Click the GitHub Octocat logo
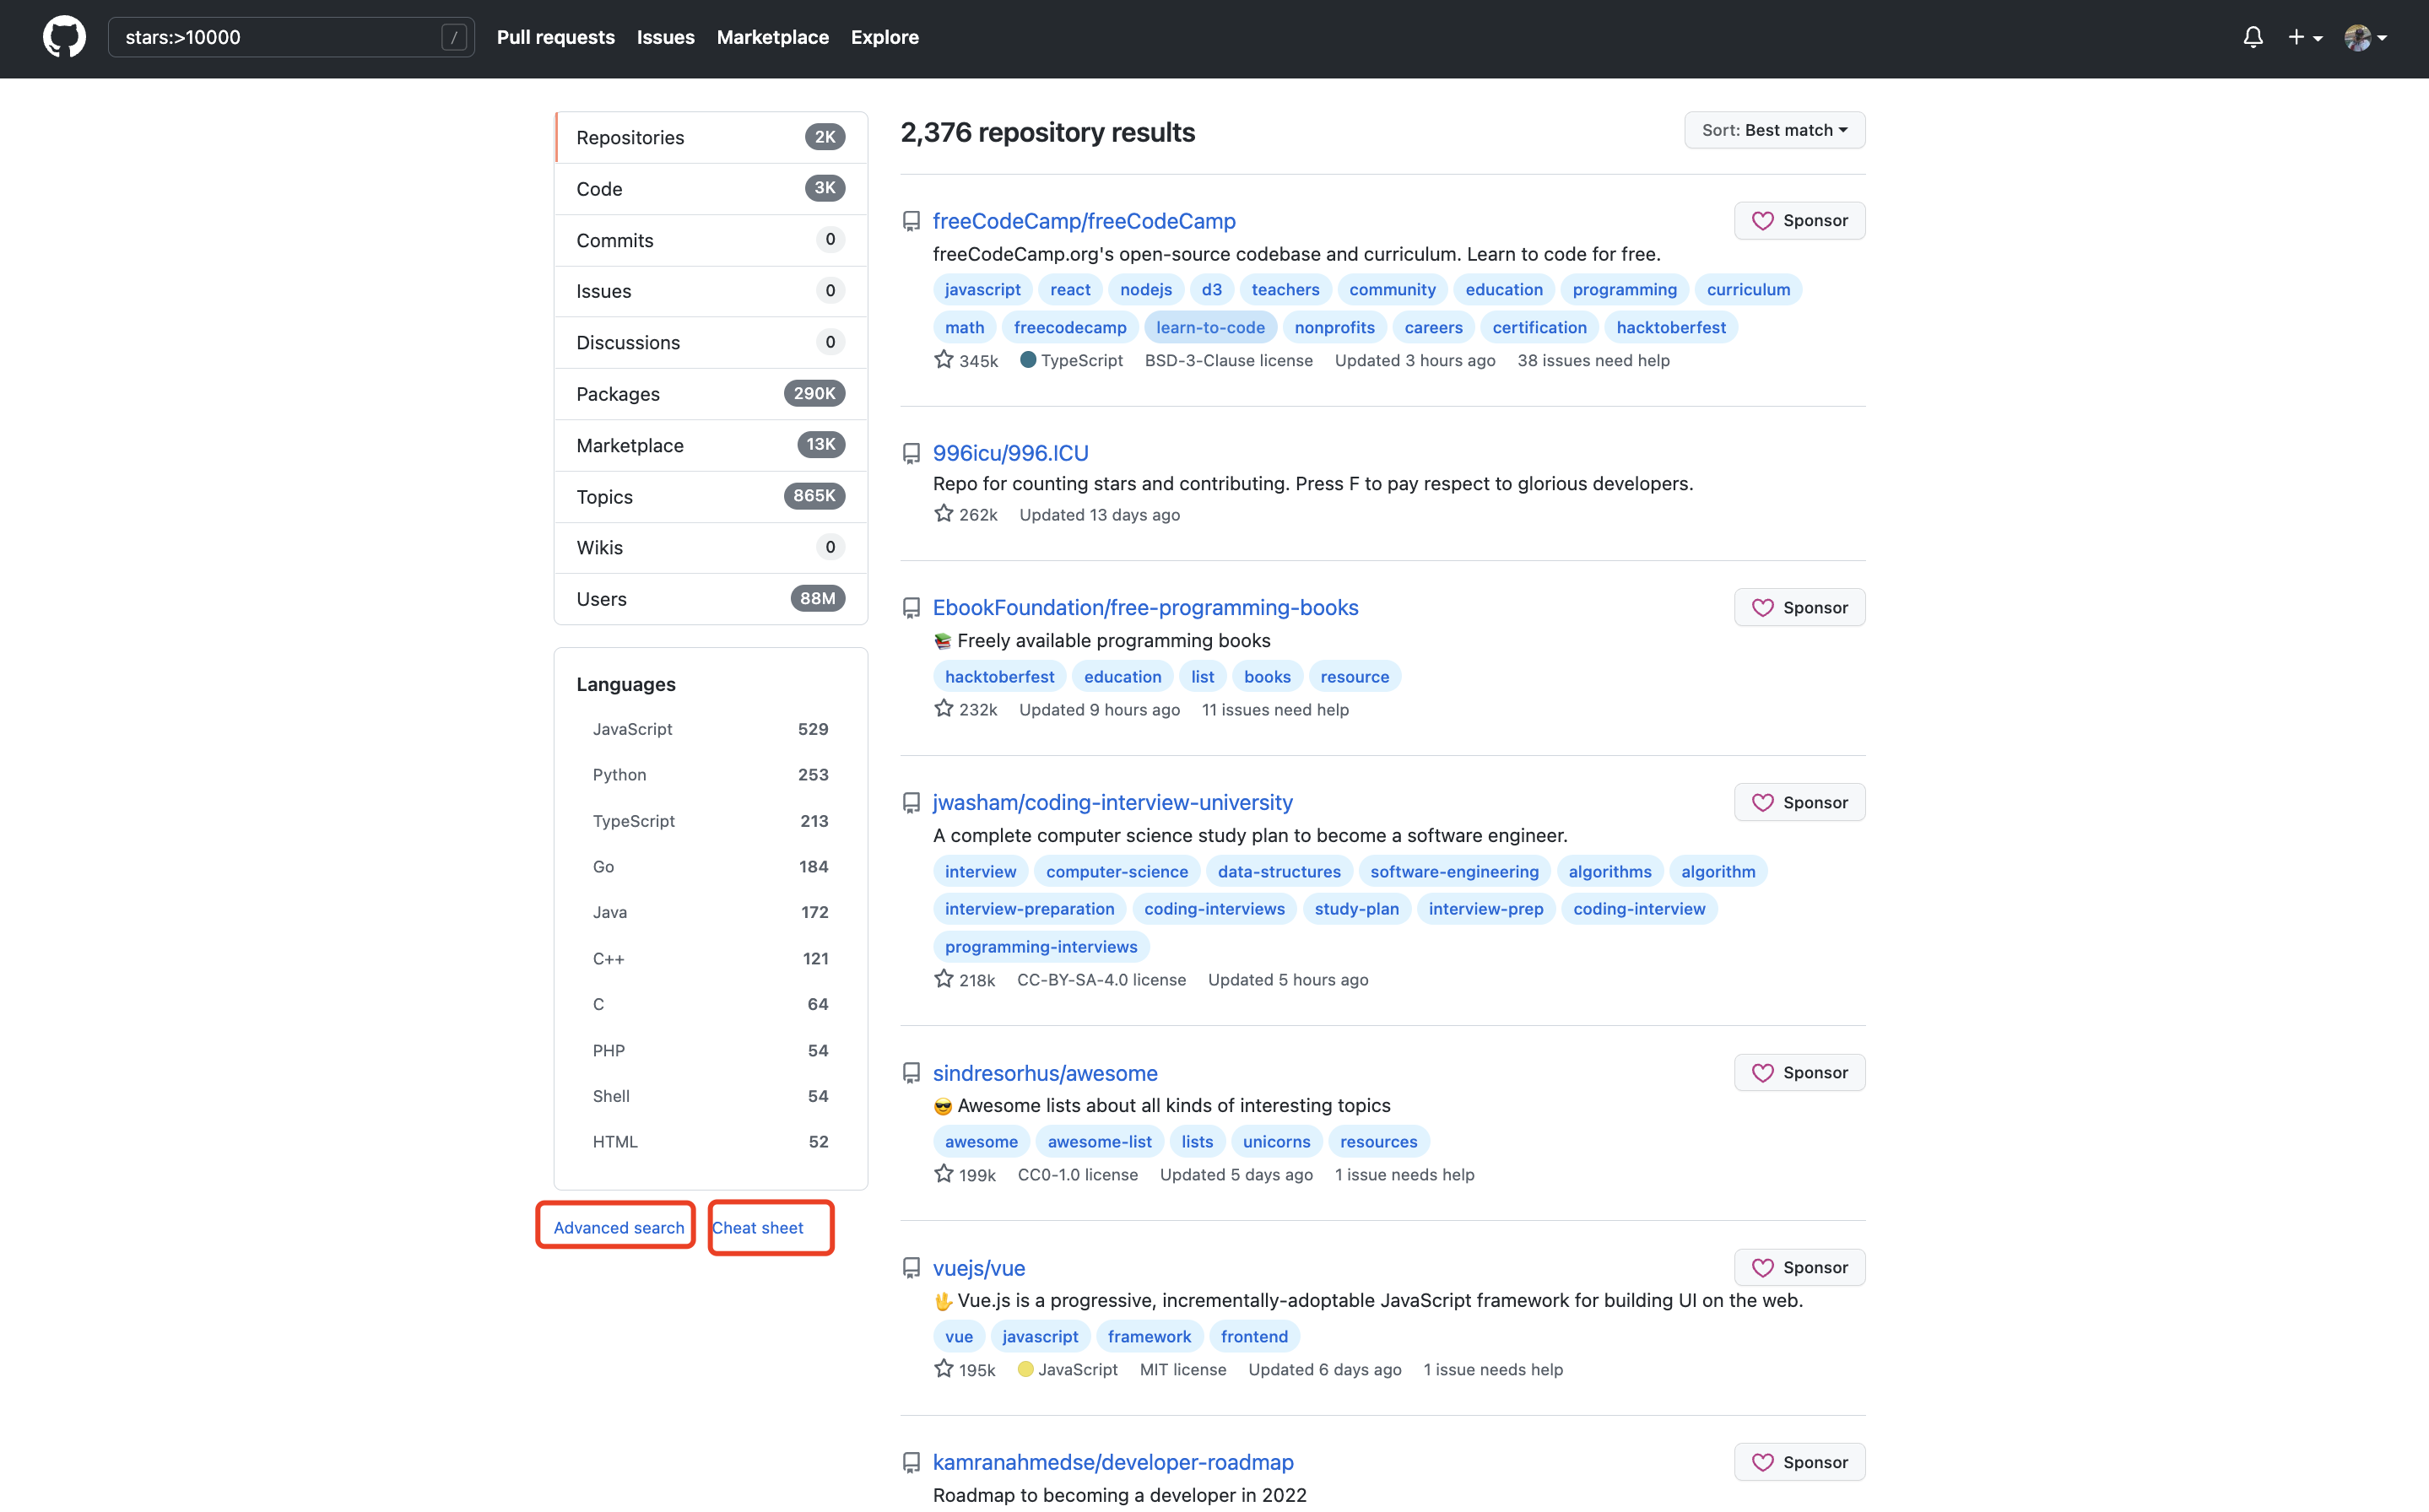This screenshot has height=1512, width=2429. coord(64,37)
